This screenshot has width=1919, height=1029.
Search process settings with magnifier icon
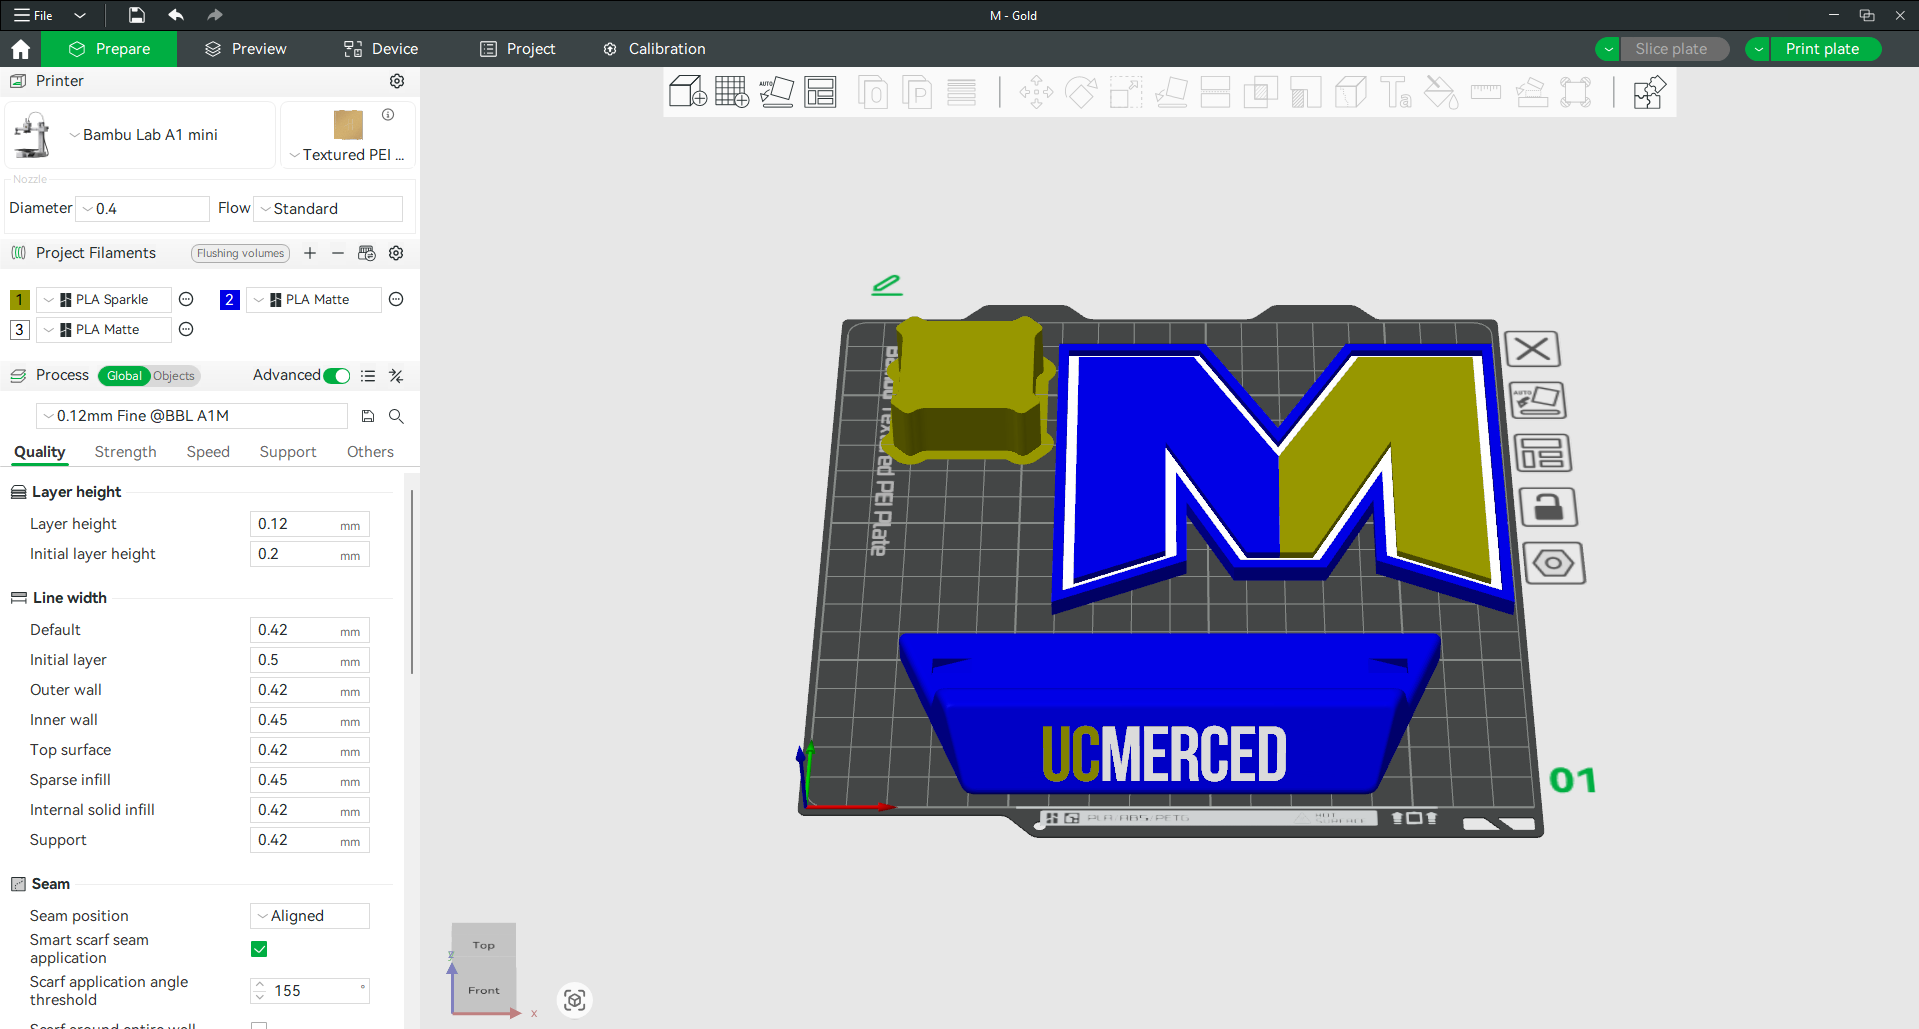[x=396, y=416]
